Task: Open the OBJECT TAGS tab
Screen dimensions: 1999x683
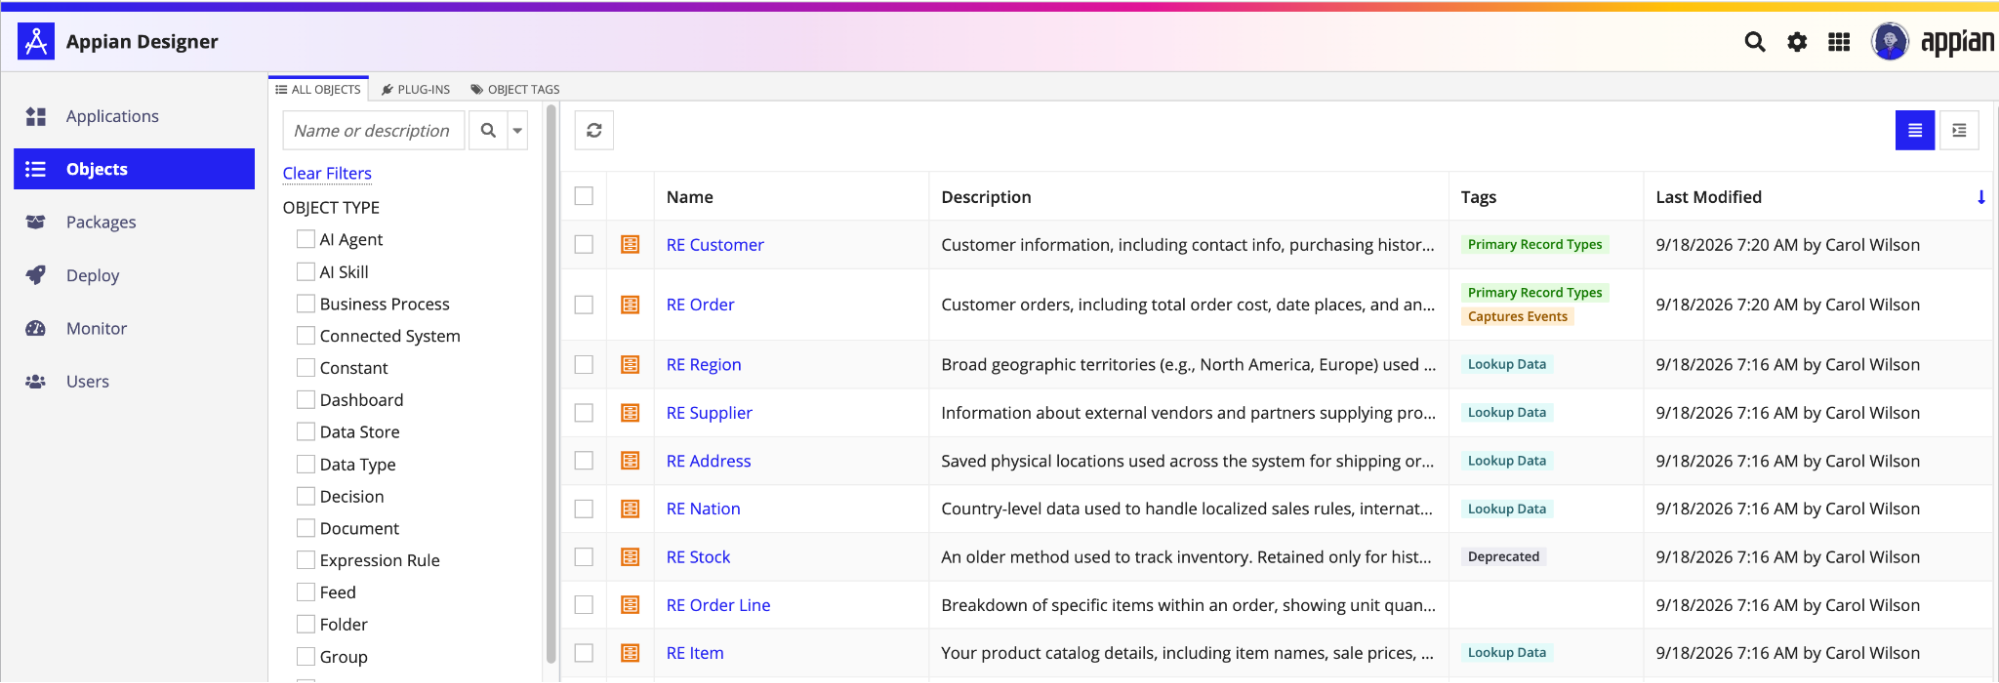Action: tap(515, 89)
